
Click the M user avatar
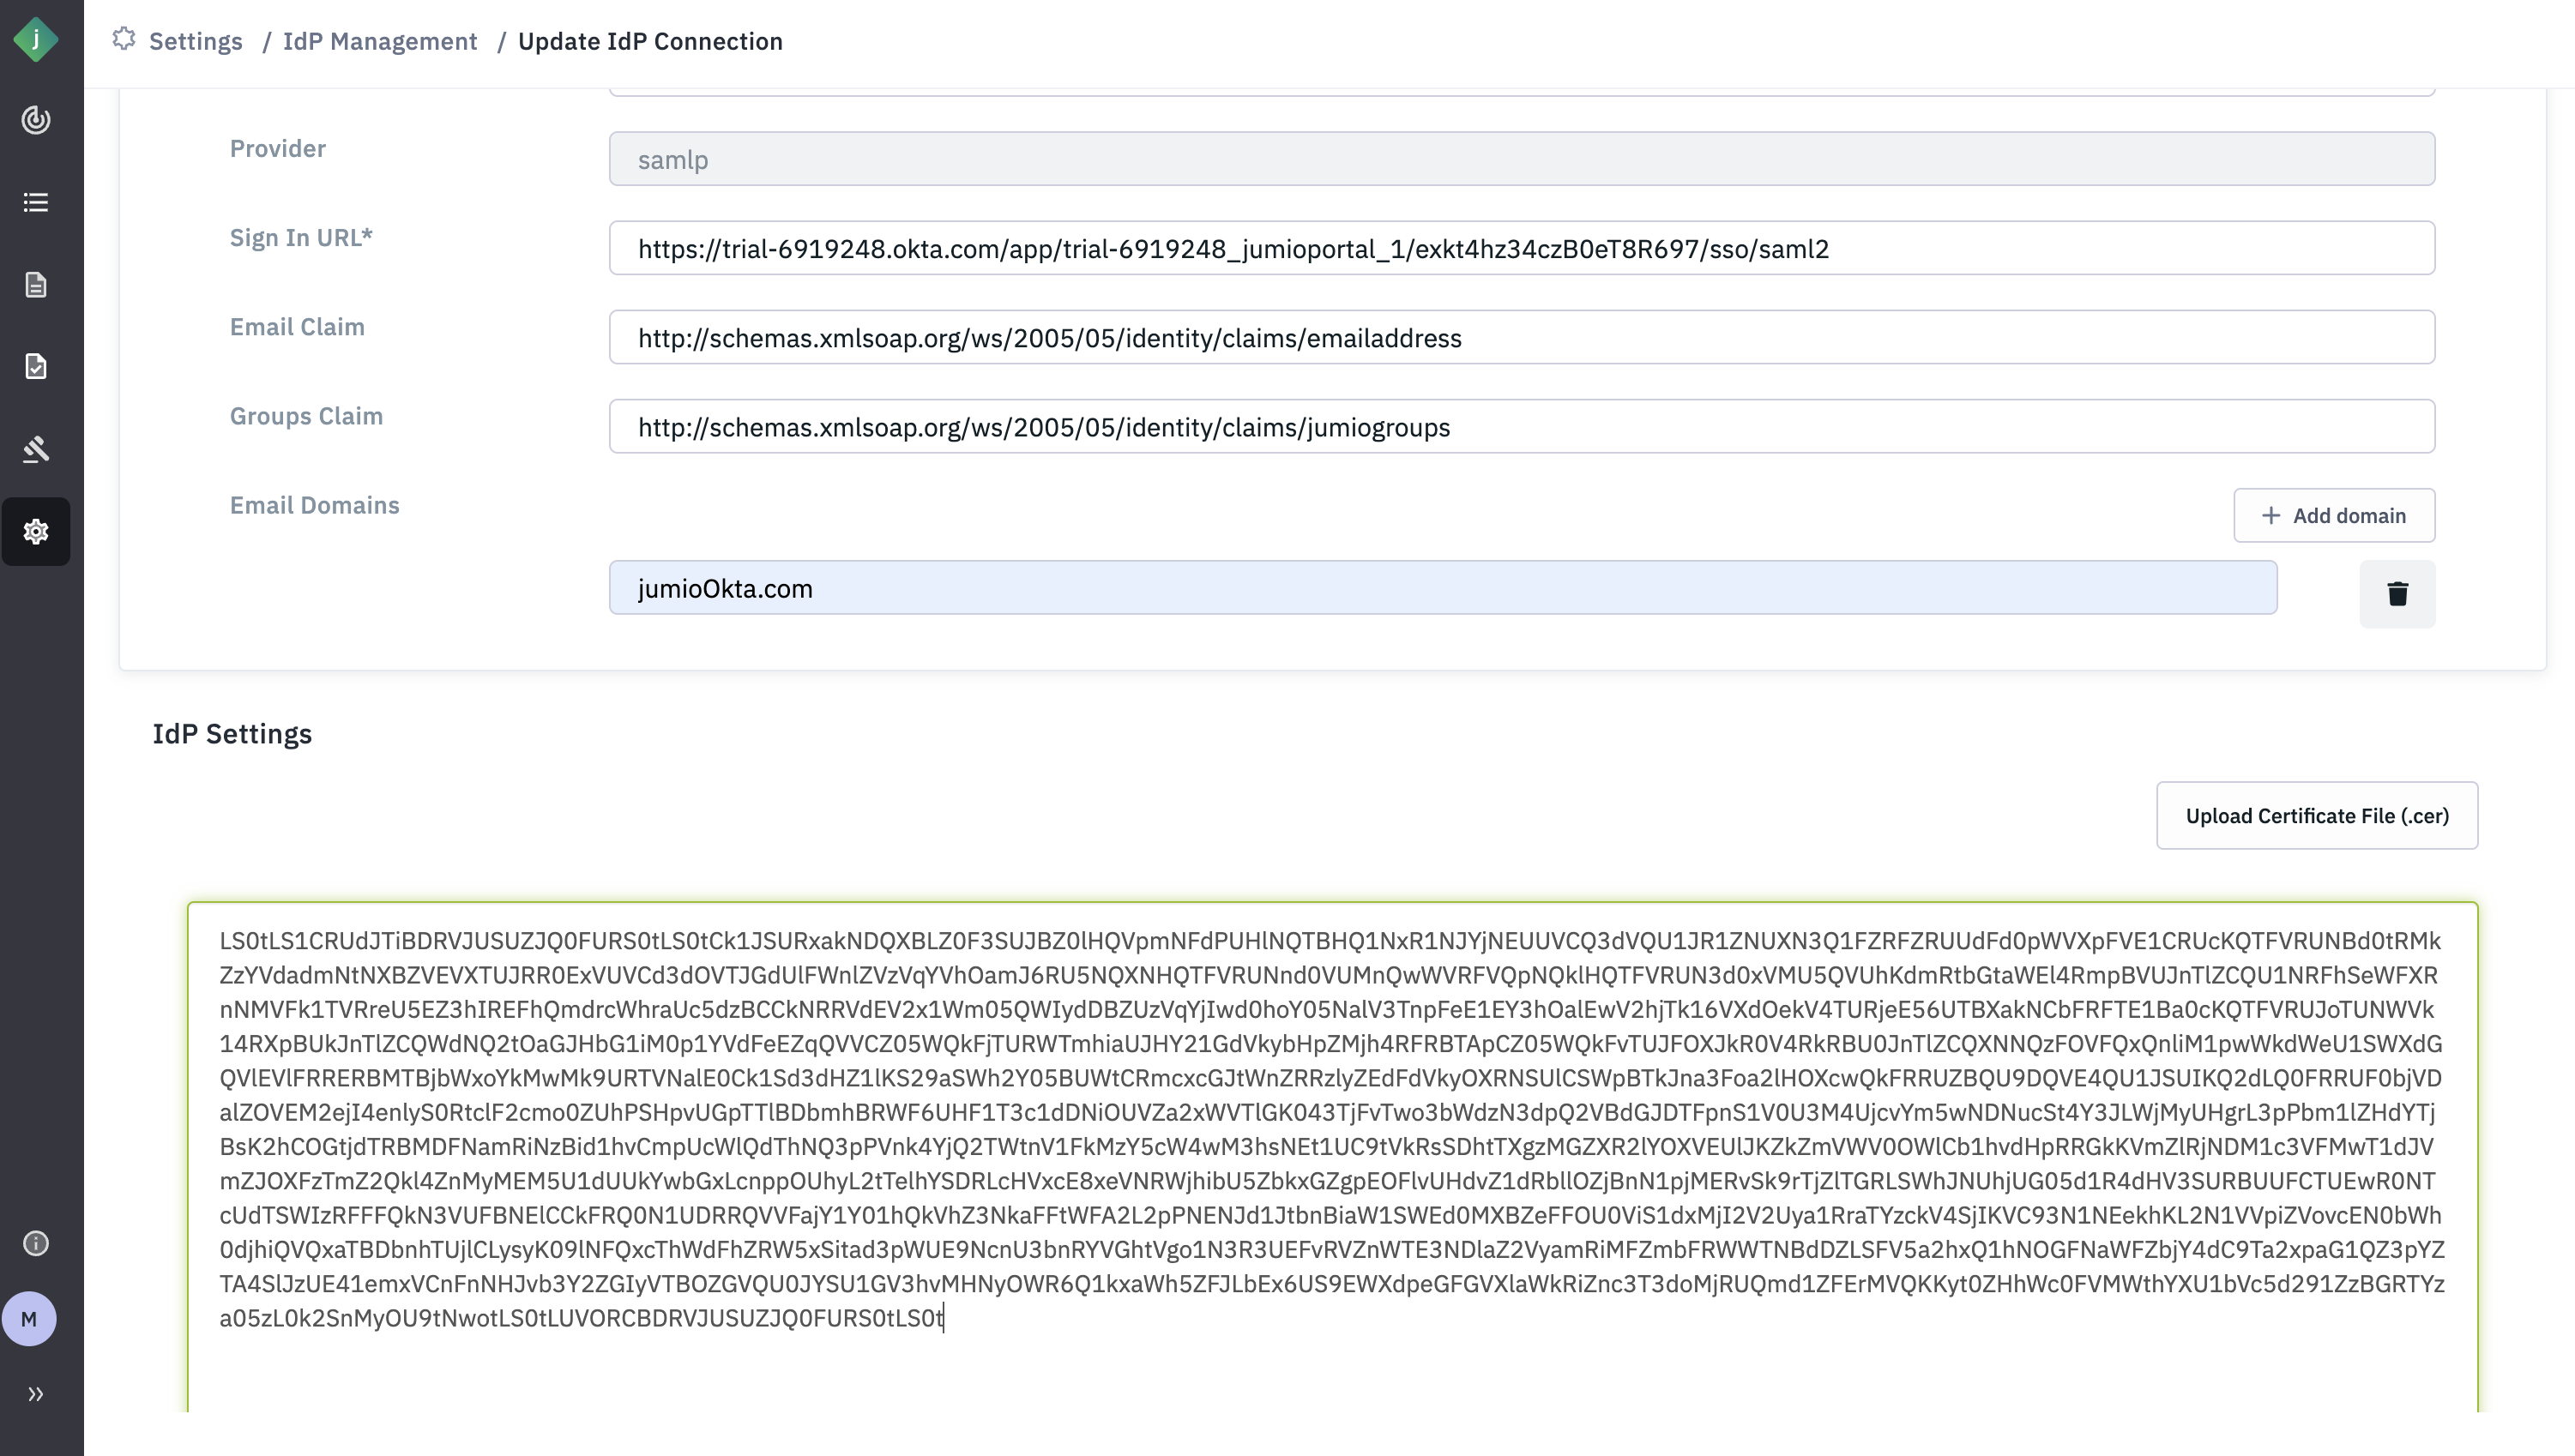pyautogui.click(x=29, y=1319)
